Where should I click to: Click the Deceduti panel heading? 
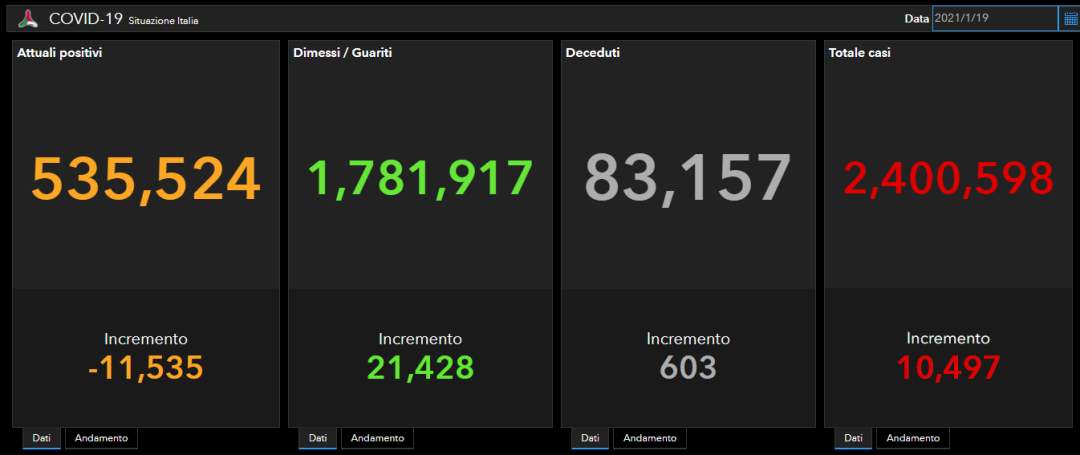click(592, 52)
